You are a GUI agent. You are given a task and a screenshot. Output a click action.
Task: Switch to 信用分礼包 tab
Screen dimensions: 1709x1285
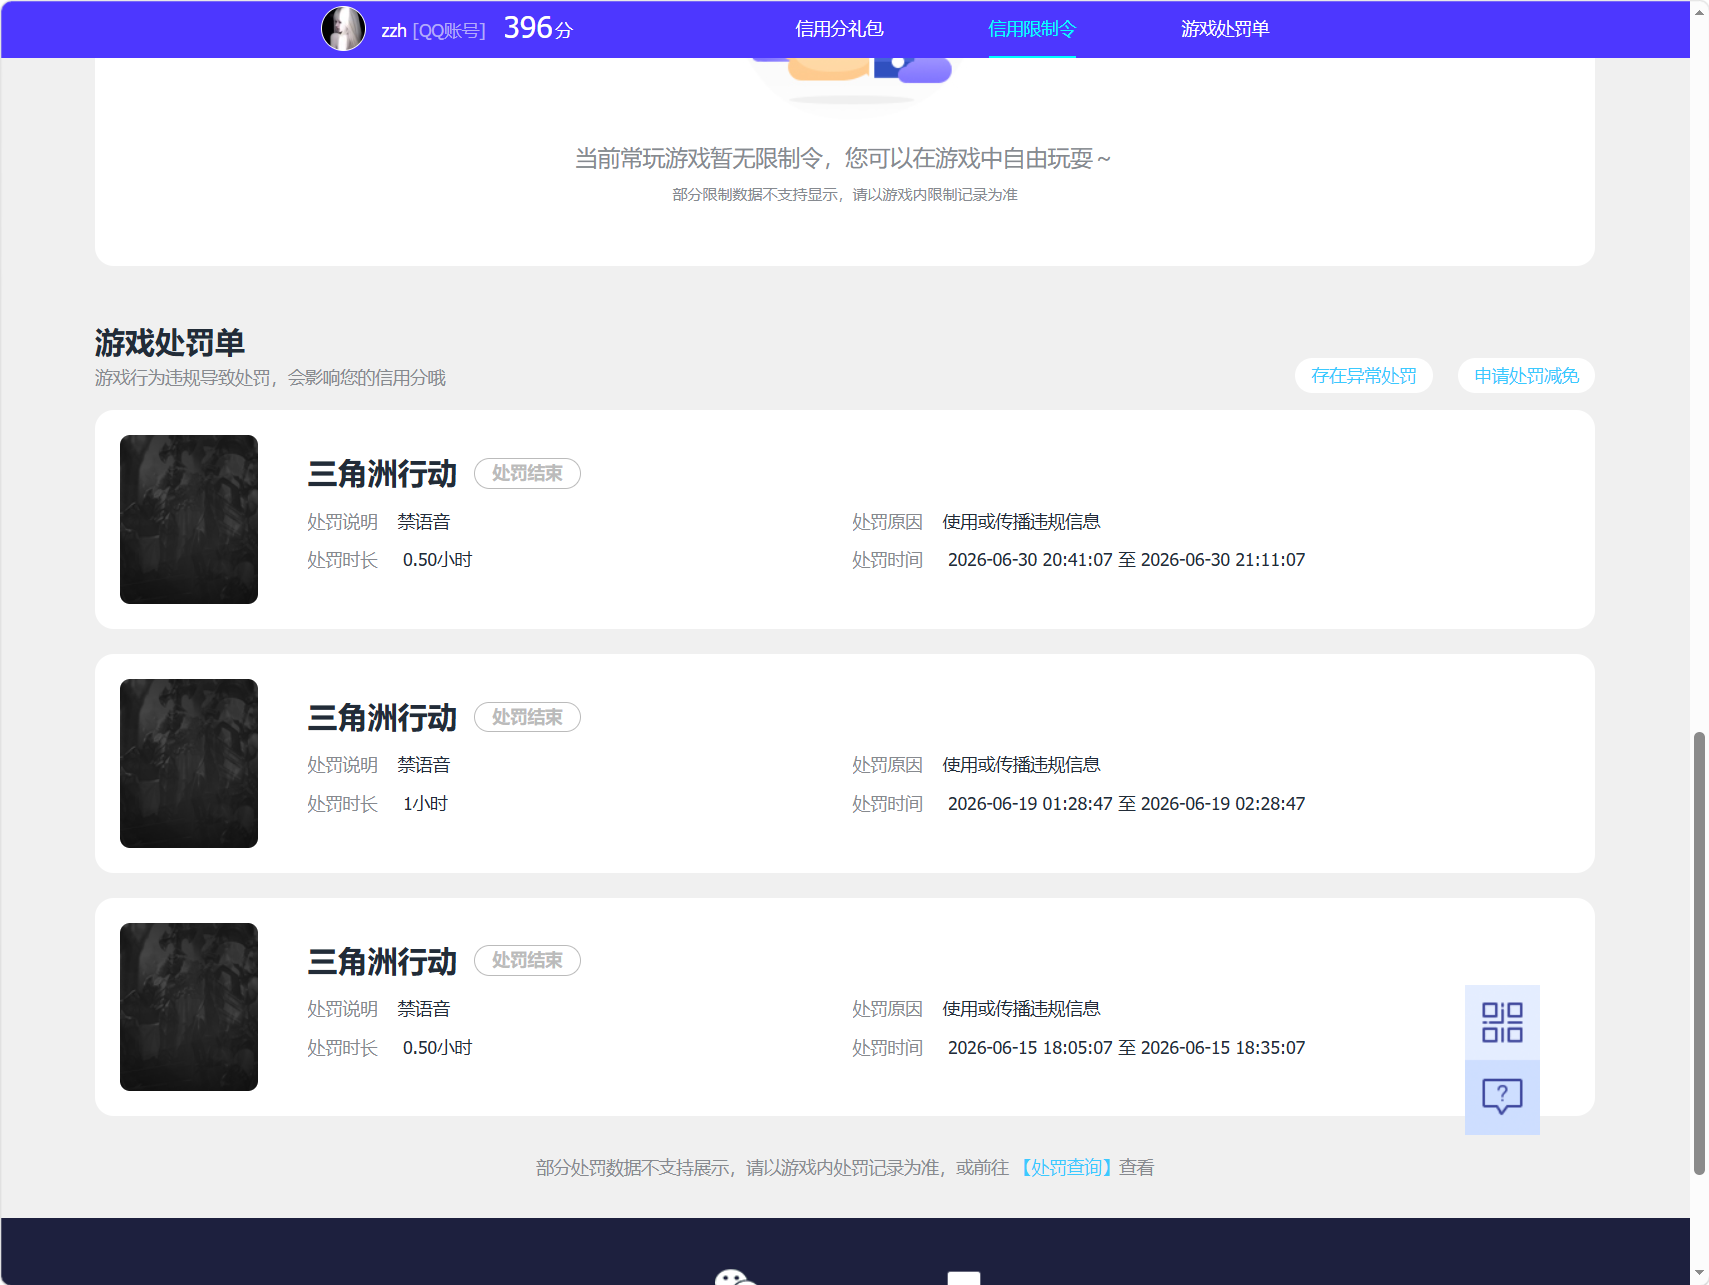(x=839, y=29)
